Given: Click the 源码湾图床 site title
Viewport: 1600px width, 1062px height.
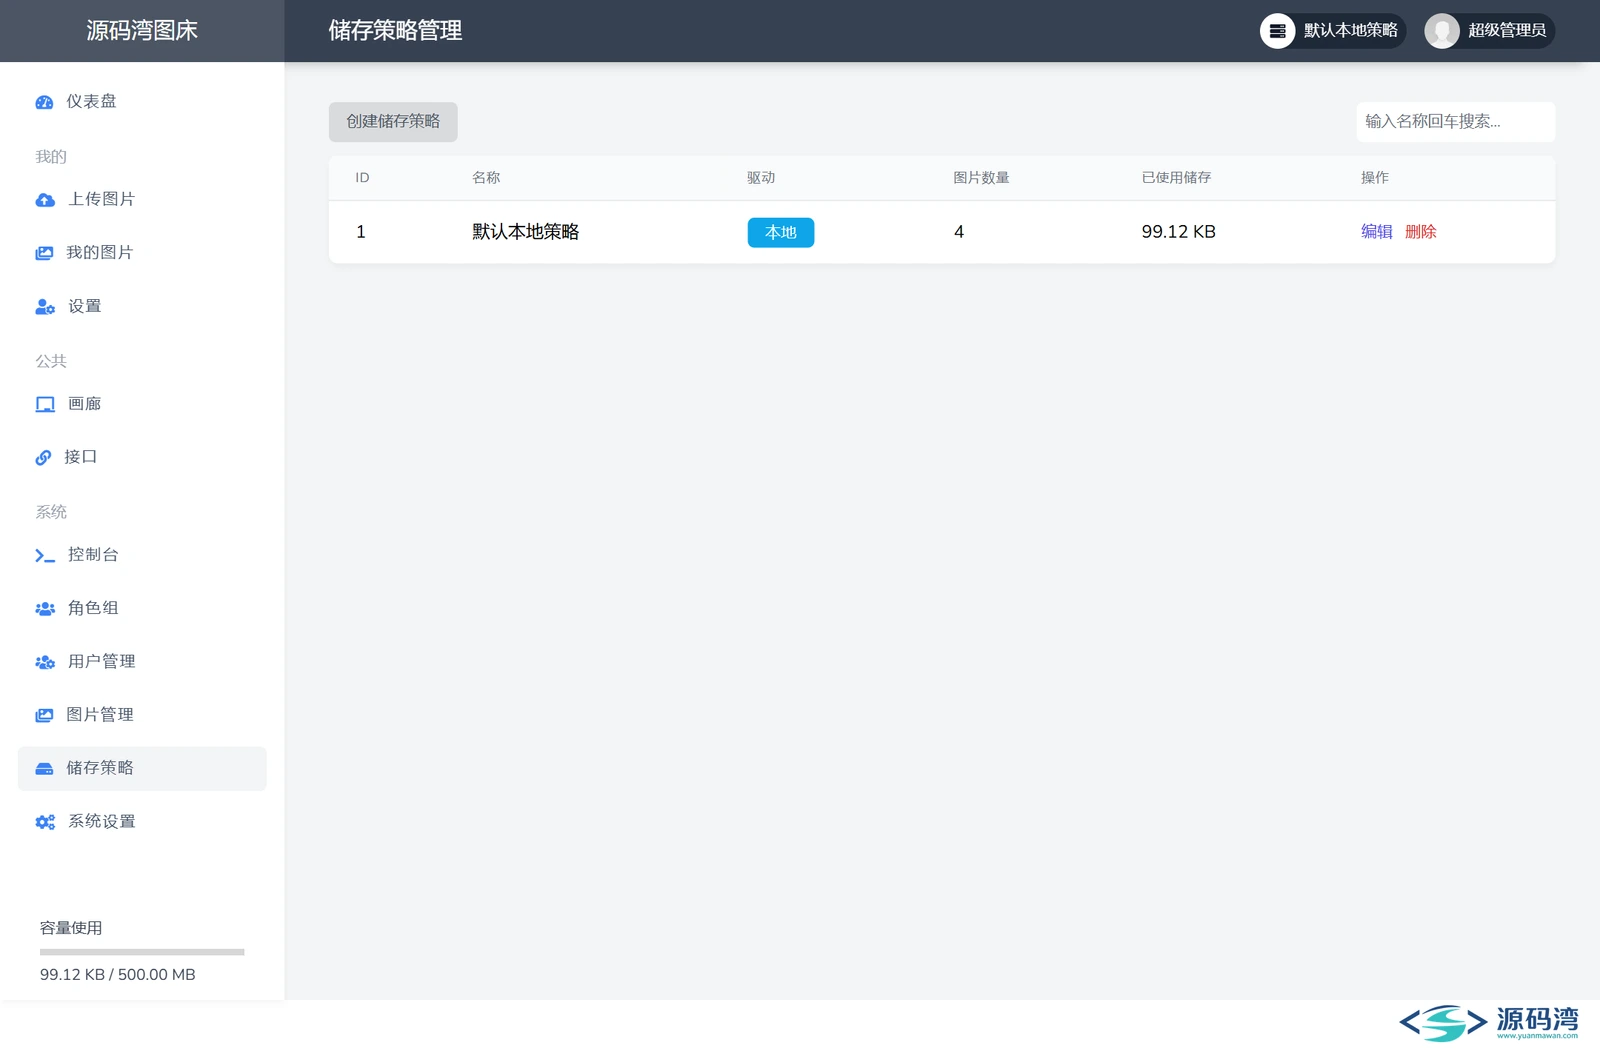Looking at the screenshot, I should (x=142, y=31).
